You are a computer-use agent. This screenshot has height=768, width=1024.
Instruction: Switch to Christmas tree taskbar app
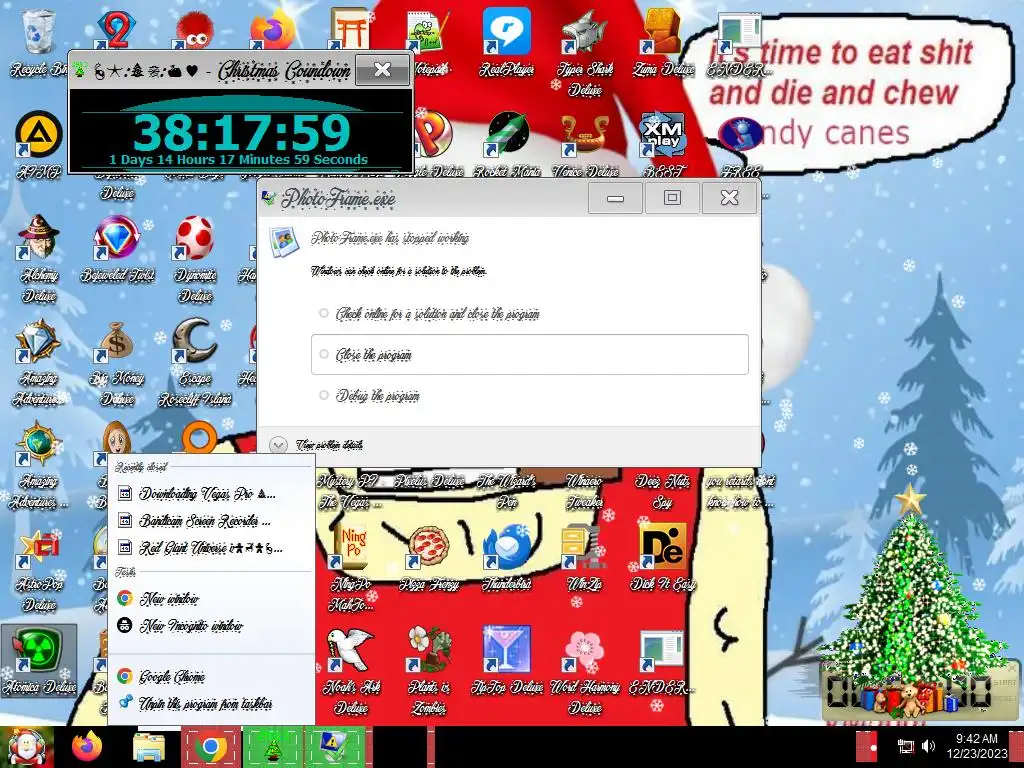[272, 747]
